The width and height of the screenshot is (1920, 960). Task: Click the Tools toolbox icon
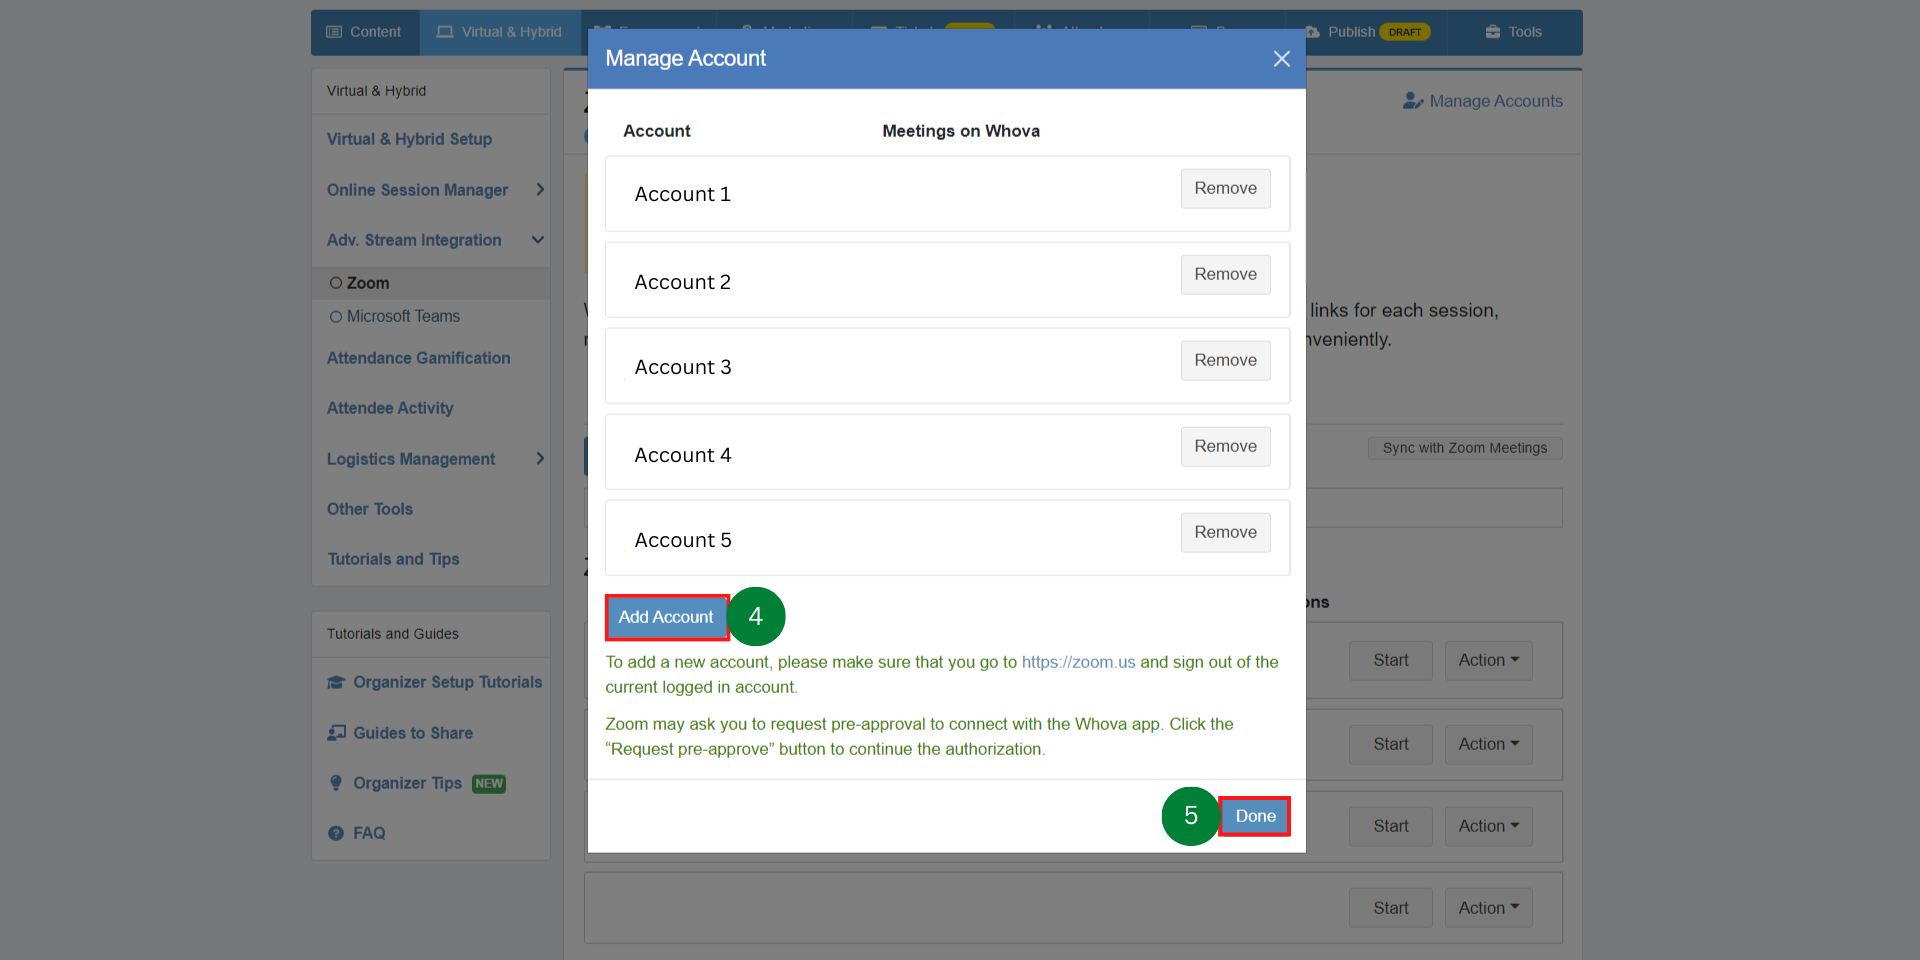(x=1493, y=32)
